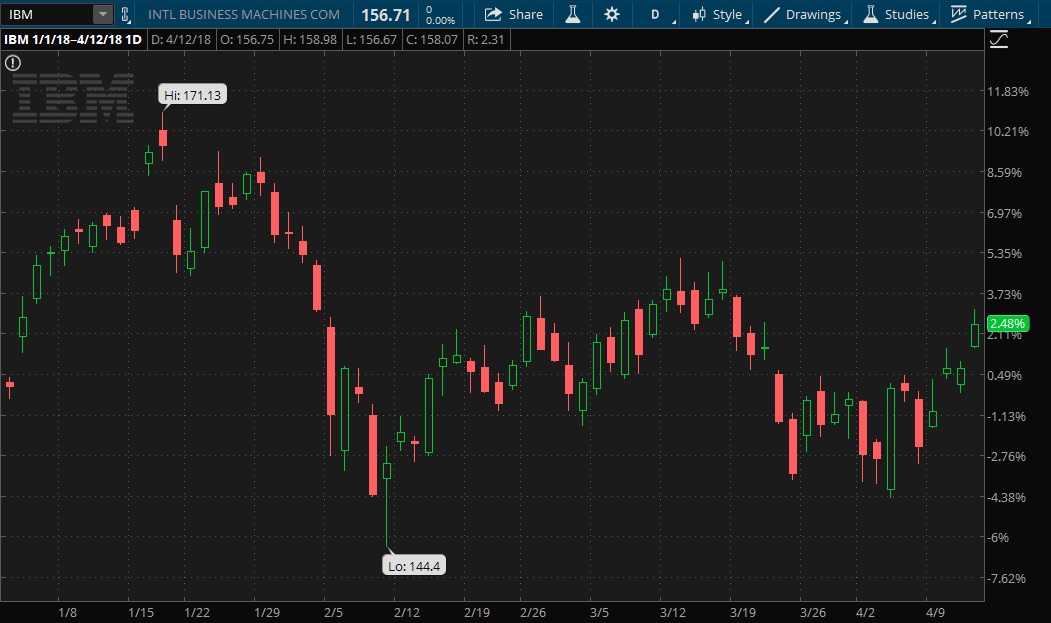Click the 4/2 date label

[865, 612]
